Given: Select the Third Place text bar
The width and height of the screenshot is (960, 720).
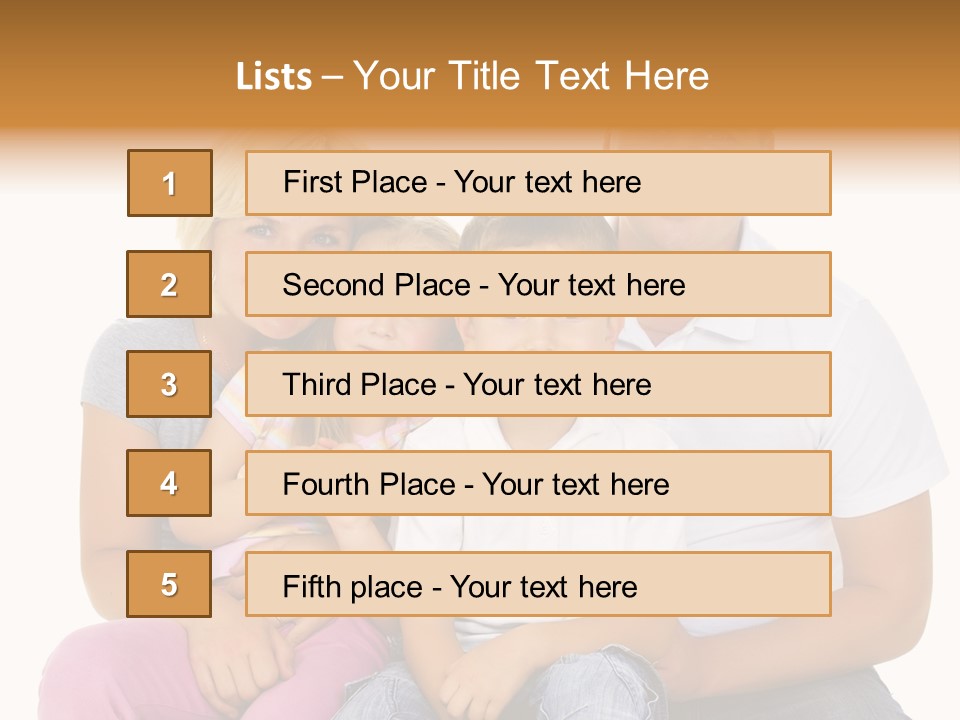Looking at the screenshot, I should 538,384.
